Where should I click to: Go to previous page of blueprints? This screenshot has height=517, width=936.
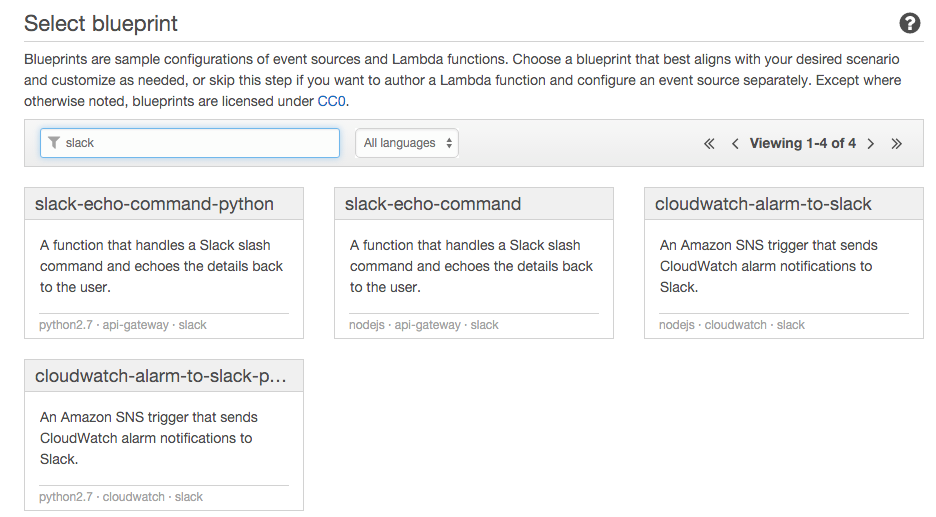click(735, 144)
